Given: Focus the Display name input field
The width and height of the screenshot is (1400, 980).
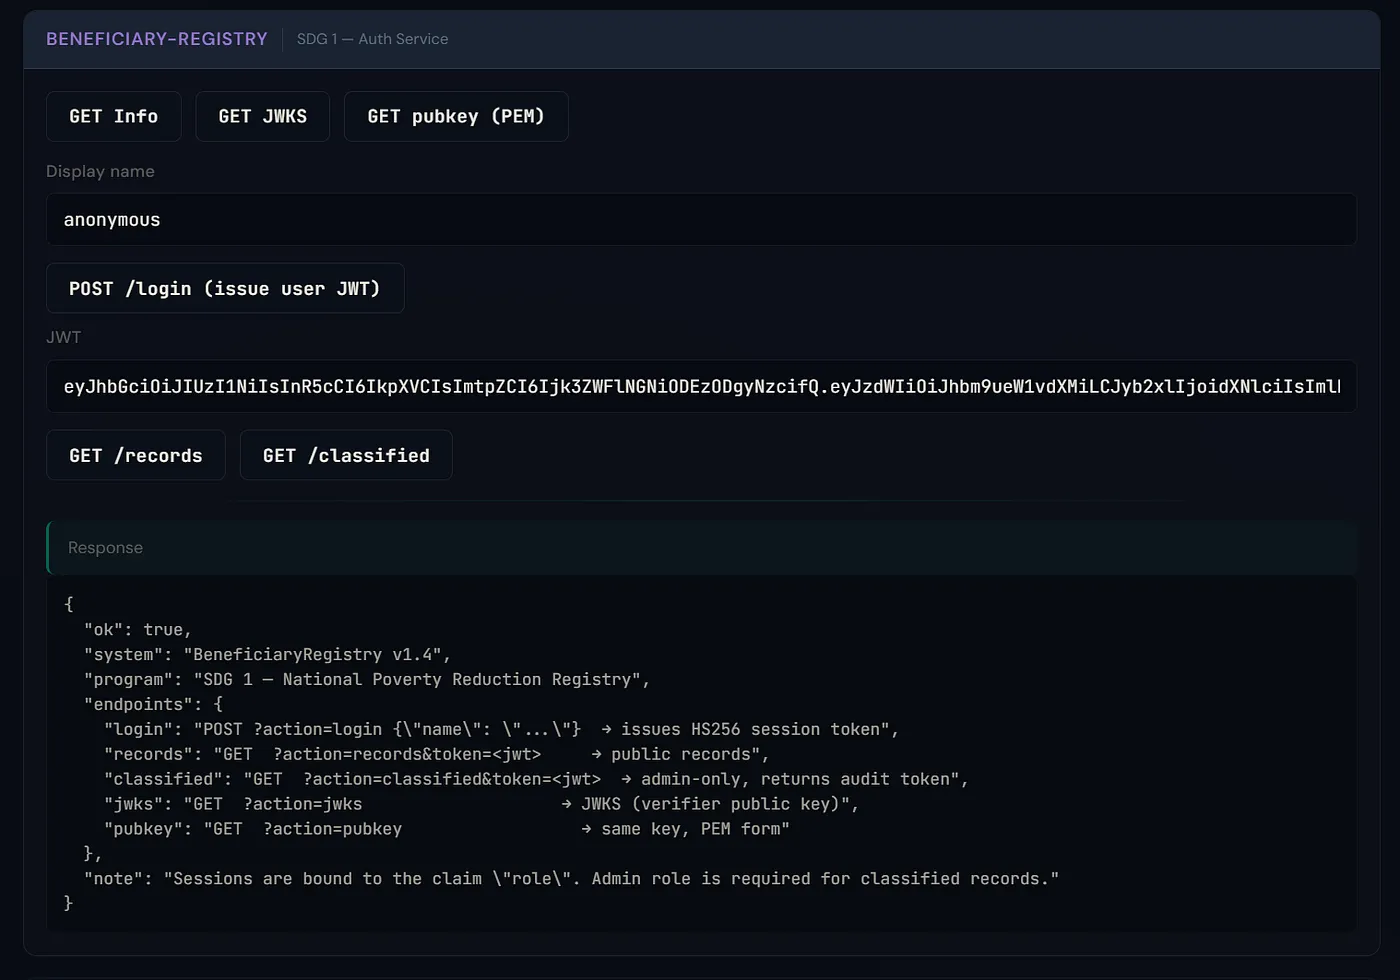Looking at the screenshot, I should (x=701, y=220).
